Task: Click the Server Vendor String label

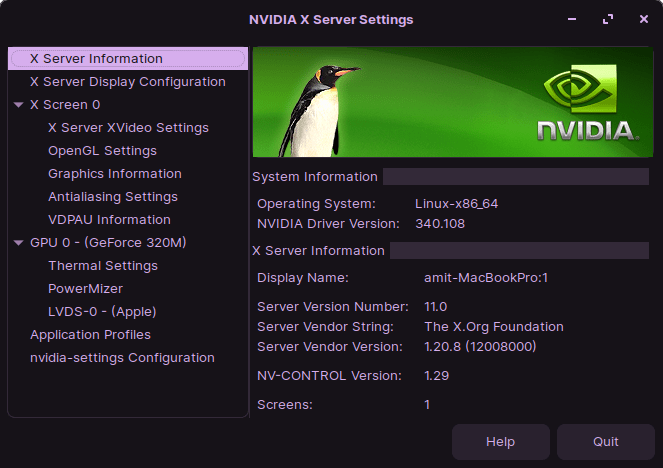Action: tap(325, 327)
